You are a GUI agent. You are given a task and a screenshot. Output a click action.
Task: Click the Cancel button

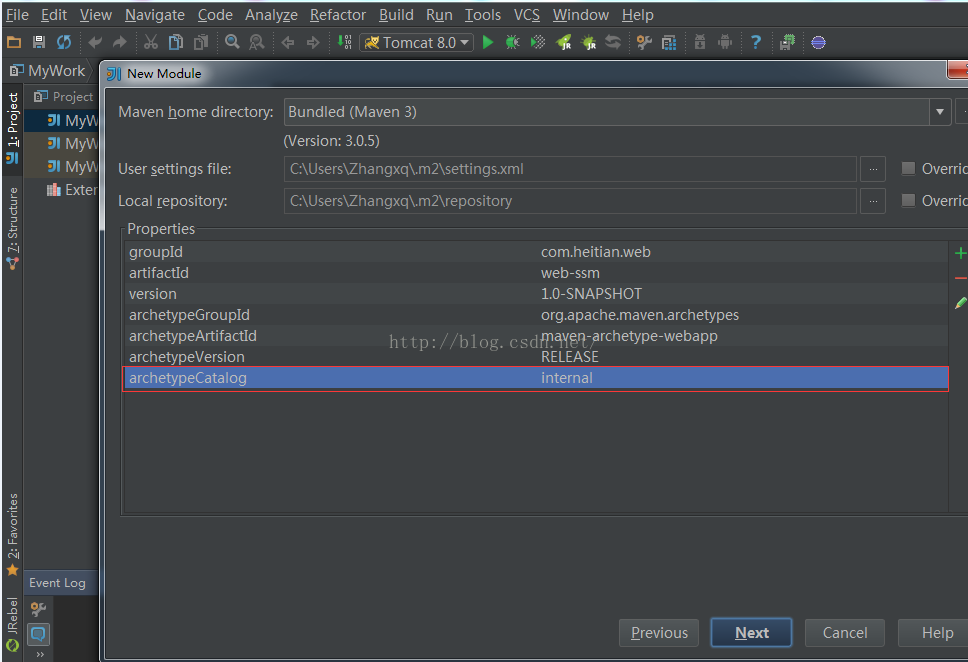click(x=845, y=633)
